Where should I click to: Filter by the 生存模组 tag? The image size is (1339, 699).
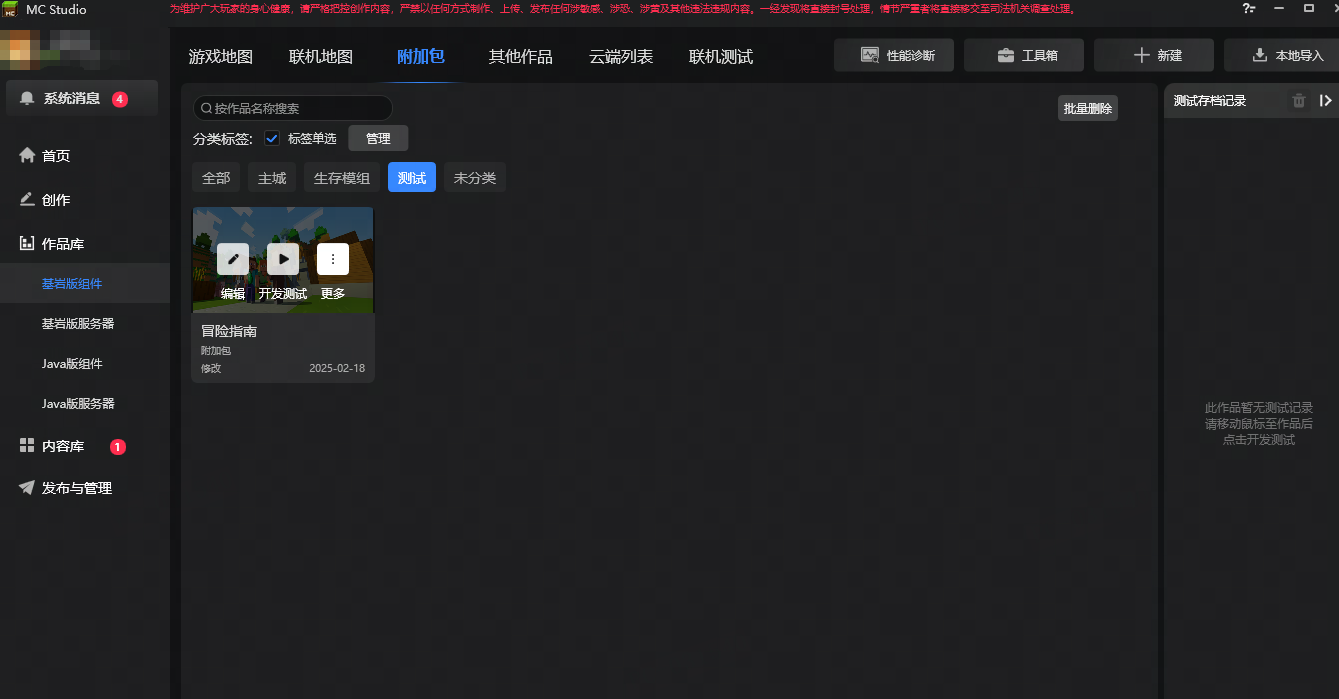[341, 178]
